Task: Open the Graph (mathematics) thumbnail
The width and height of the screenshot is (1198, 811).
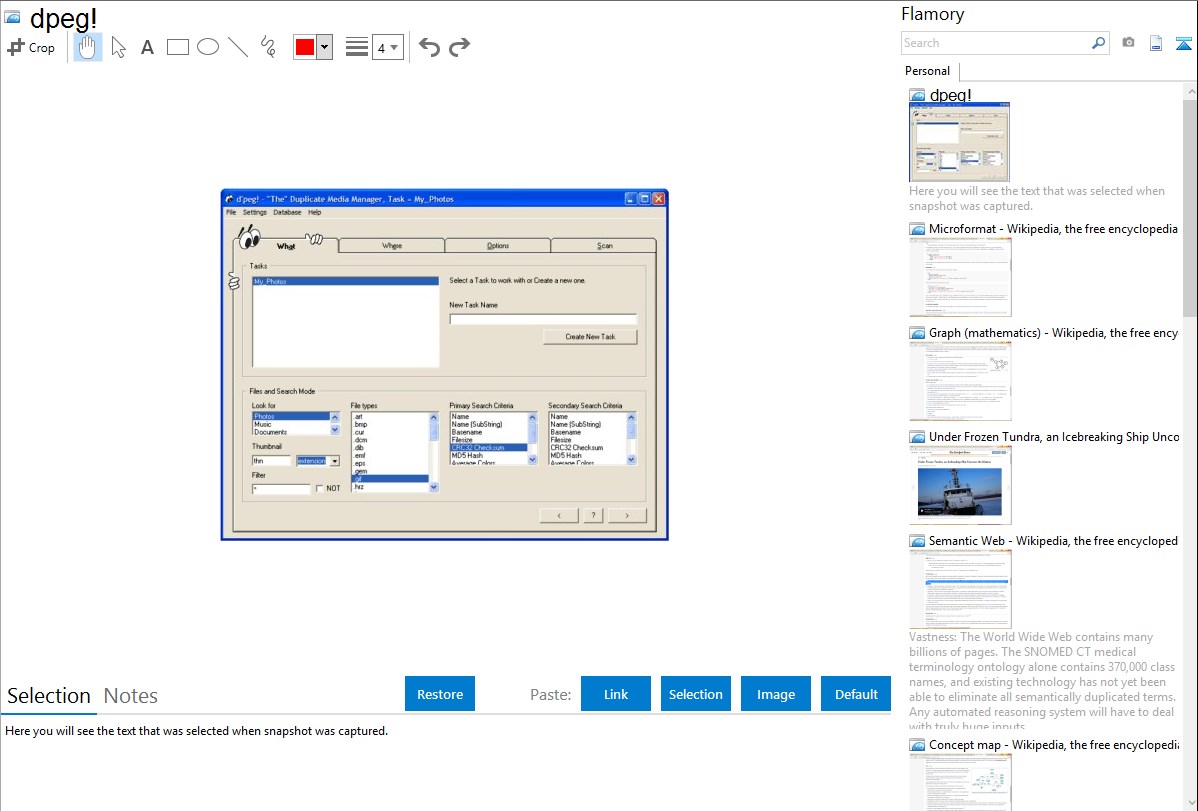Action: click(960, 381)
